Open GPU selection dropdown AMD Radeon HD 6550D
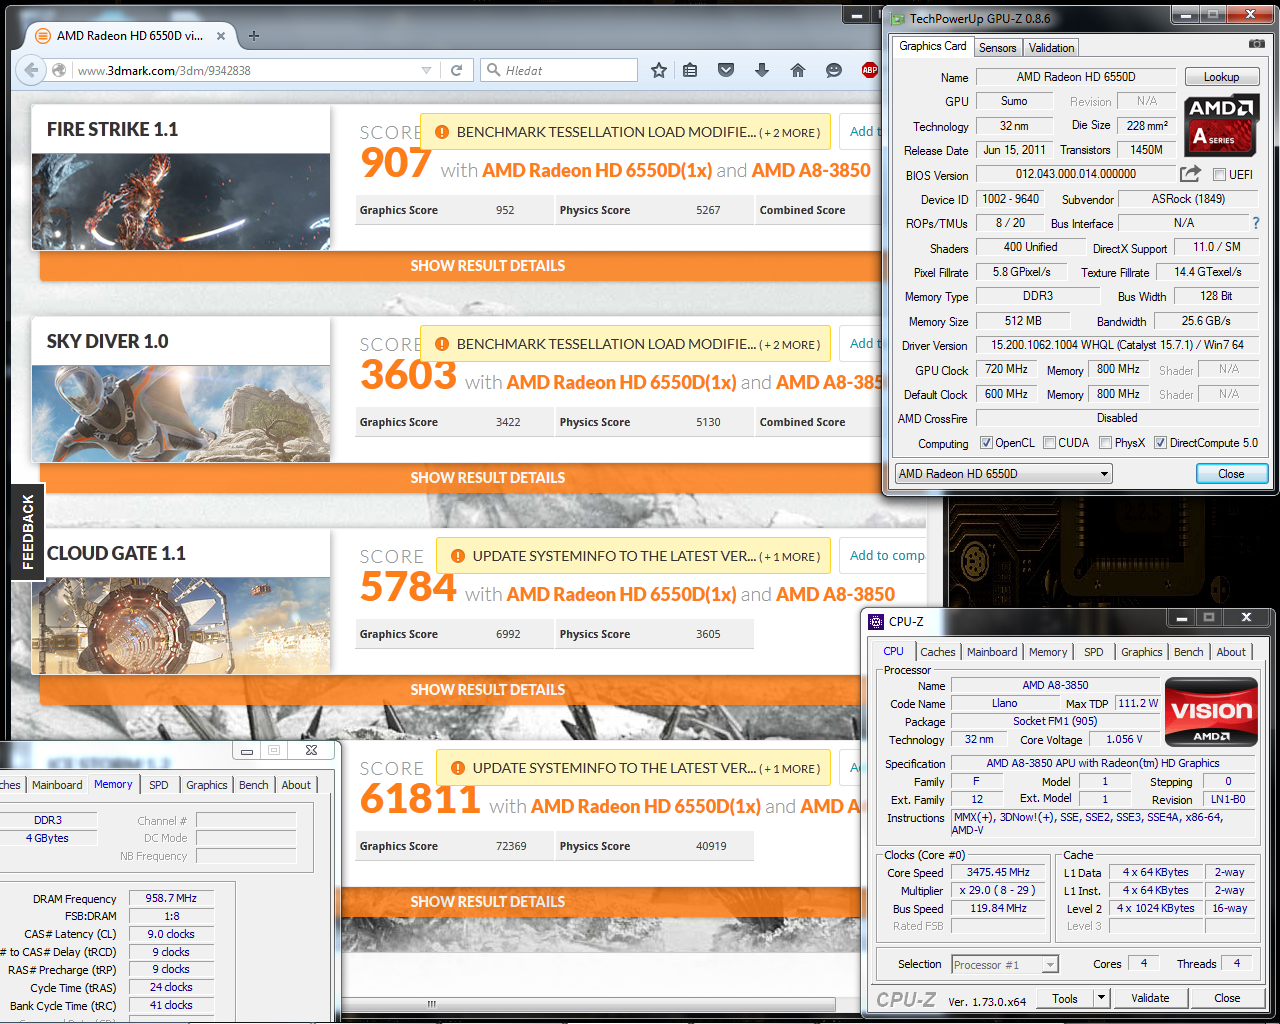The image size is (1280, 1024). pyautogui.click(x=1003, y=474)
